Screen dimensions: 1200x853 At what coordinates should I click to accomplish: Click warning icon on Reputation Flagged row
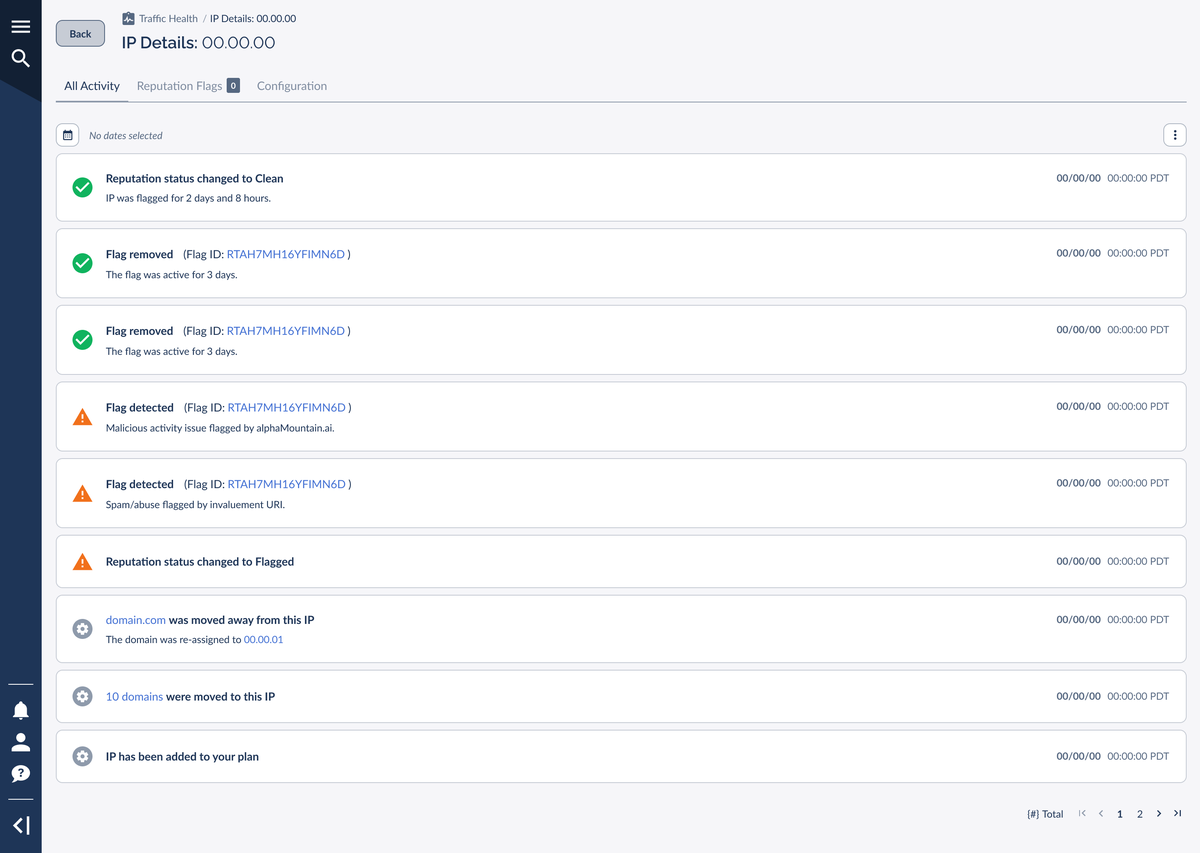tap(83, 562)
